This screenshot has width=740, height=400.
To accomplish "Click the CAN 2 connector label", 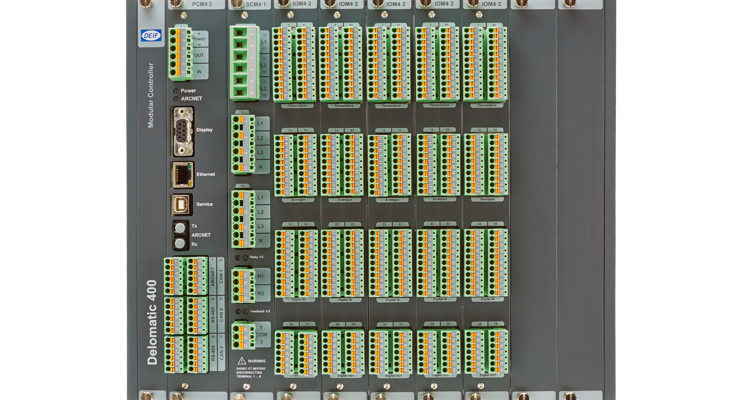I will click(220, 315).
